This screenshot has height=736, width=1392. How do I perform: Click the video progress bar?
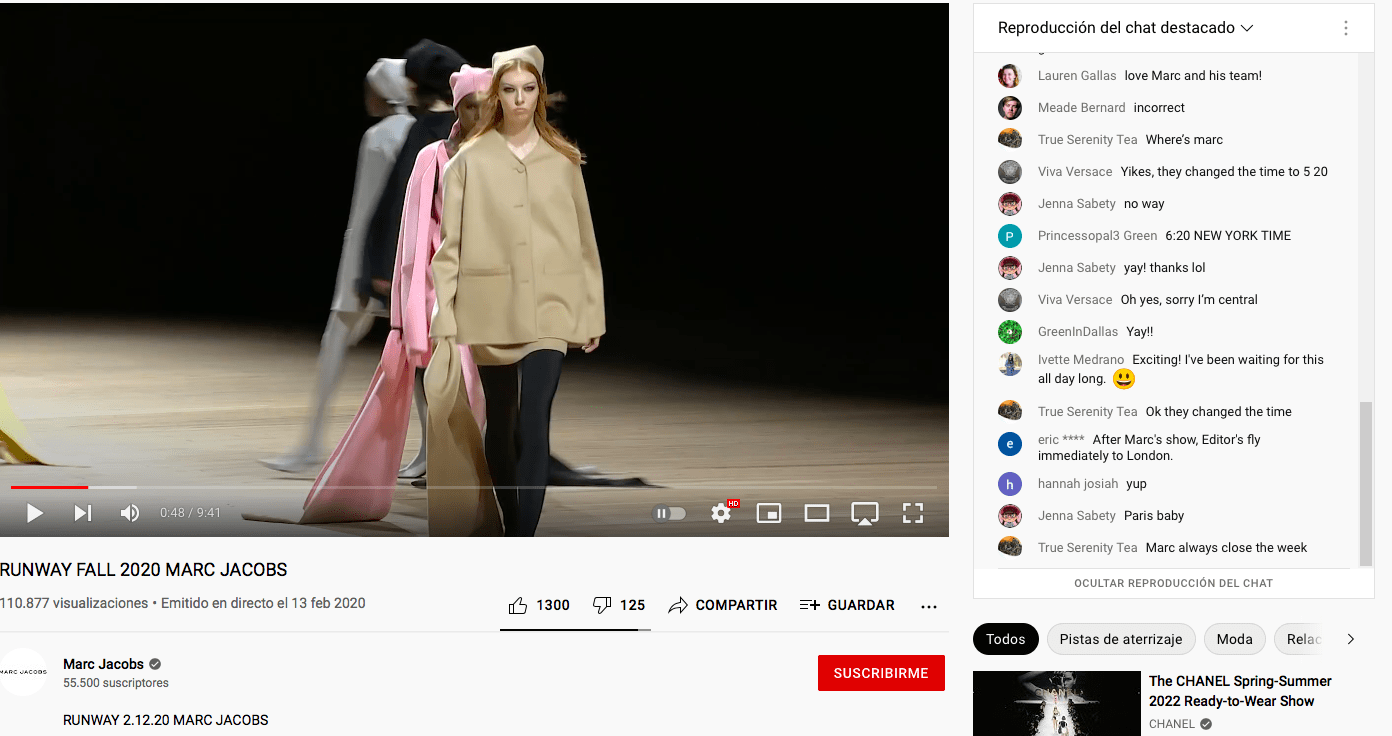click(475, 487)
